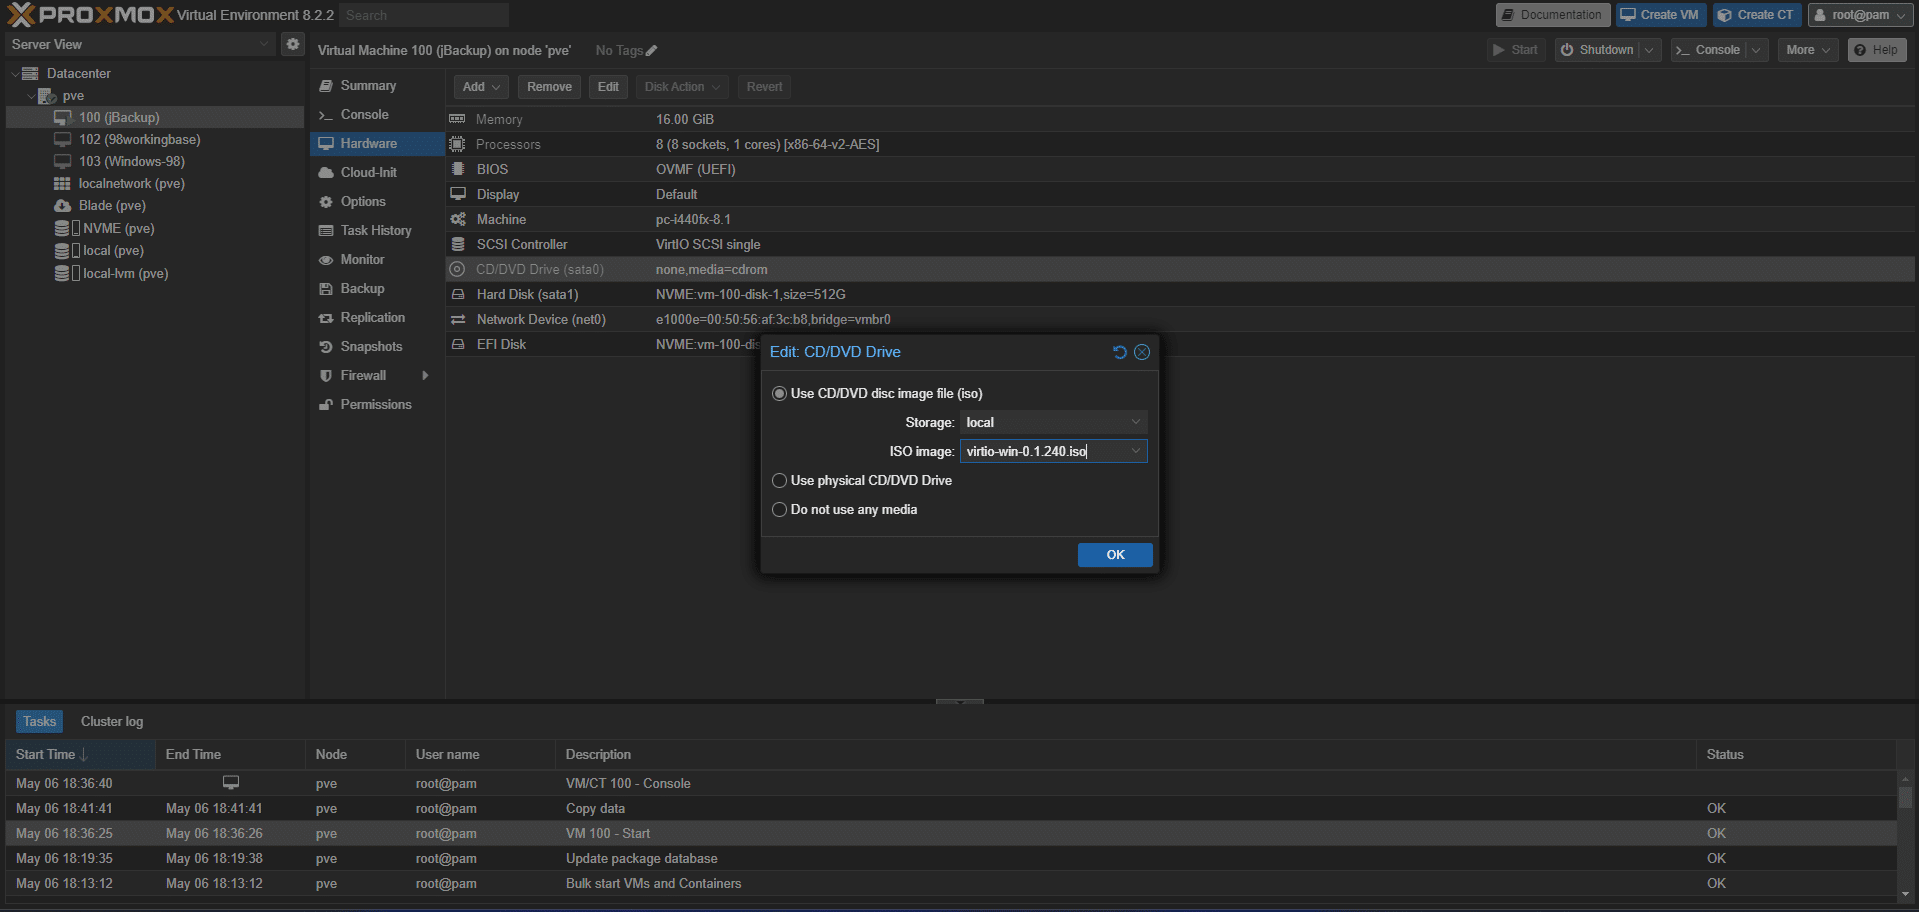Open the Storage combo box
The height and width of the screenshot is (912, 1919).
pyautogui.click(x=1053, y=422)
